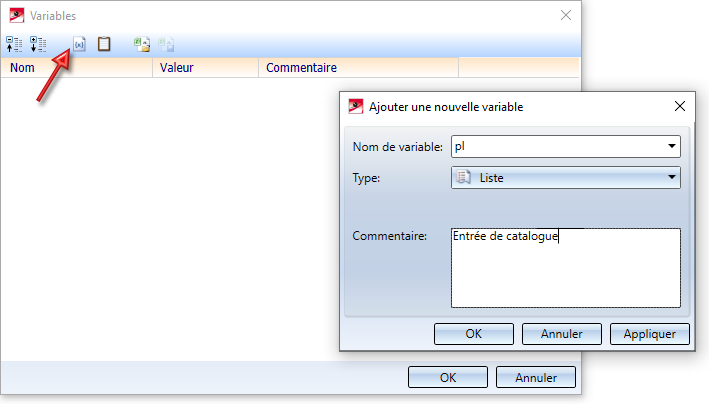This screenshot has height=404, width=709.
Task: Close the Ajouter une nouvelle variable dialog
Action: (680, 106)
